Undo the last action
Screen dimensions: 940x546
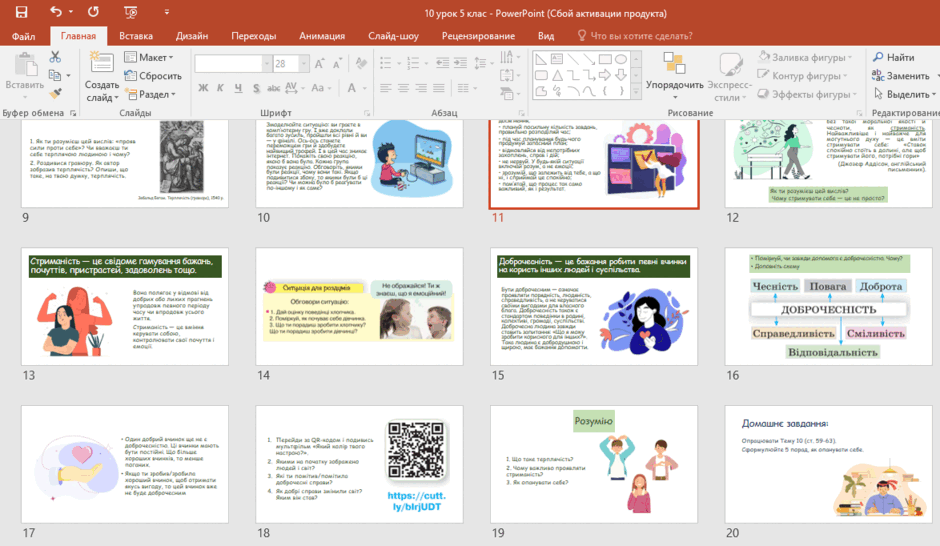click(x=56, y=12)
